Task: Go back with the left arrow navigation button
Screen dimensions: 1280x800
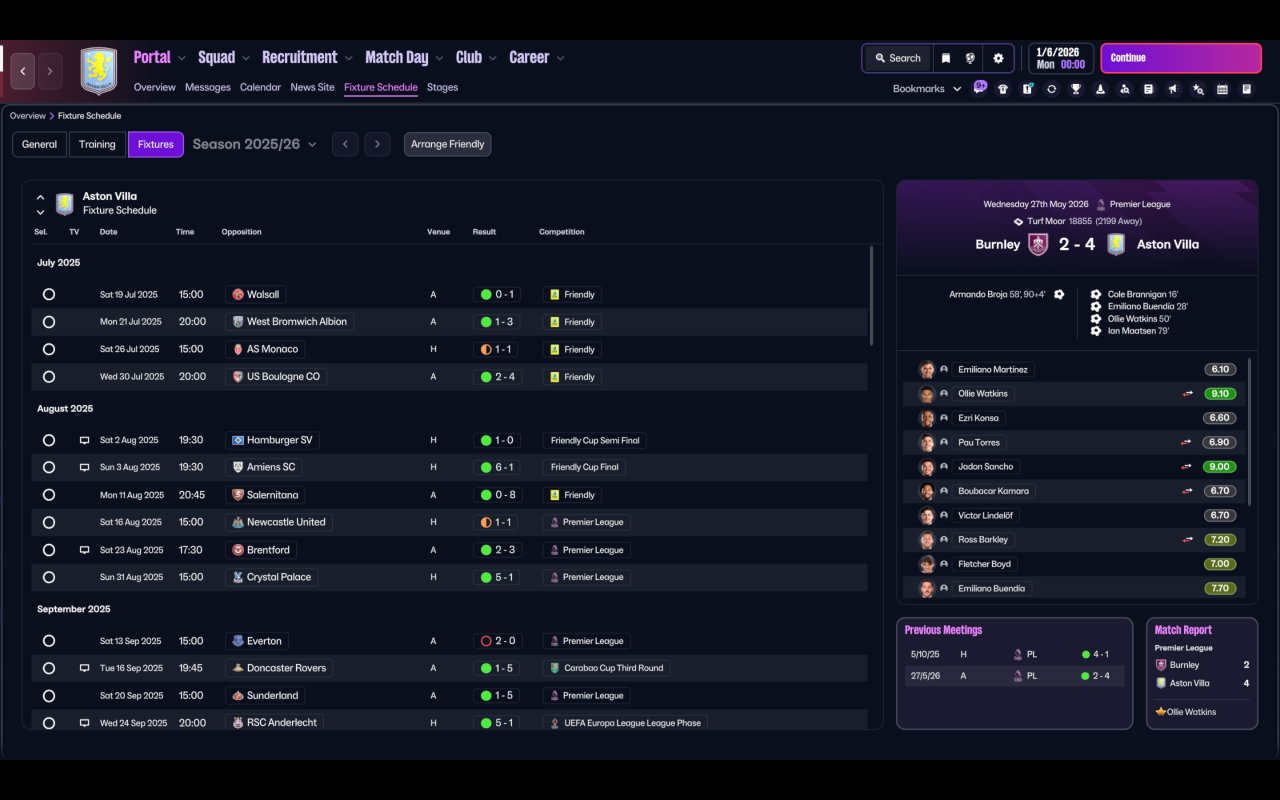Action: (23, 71)
